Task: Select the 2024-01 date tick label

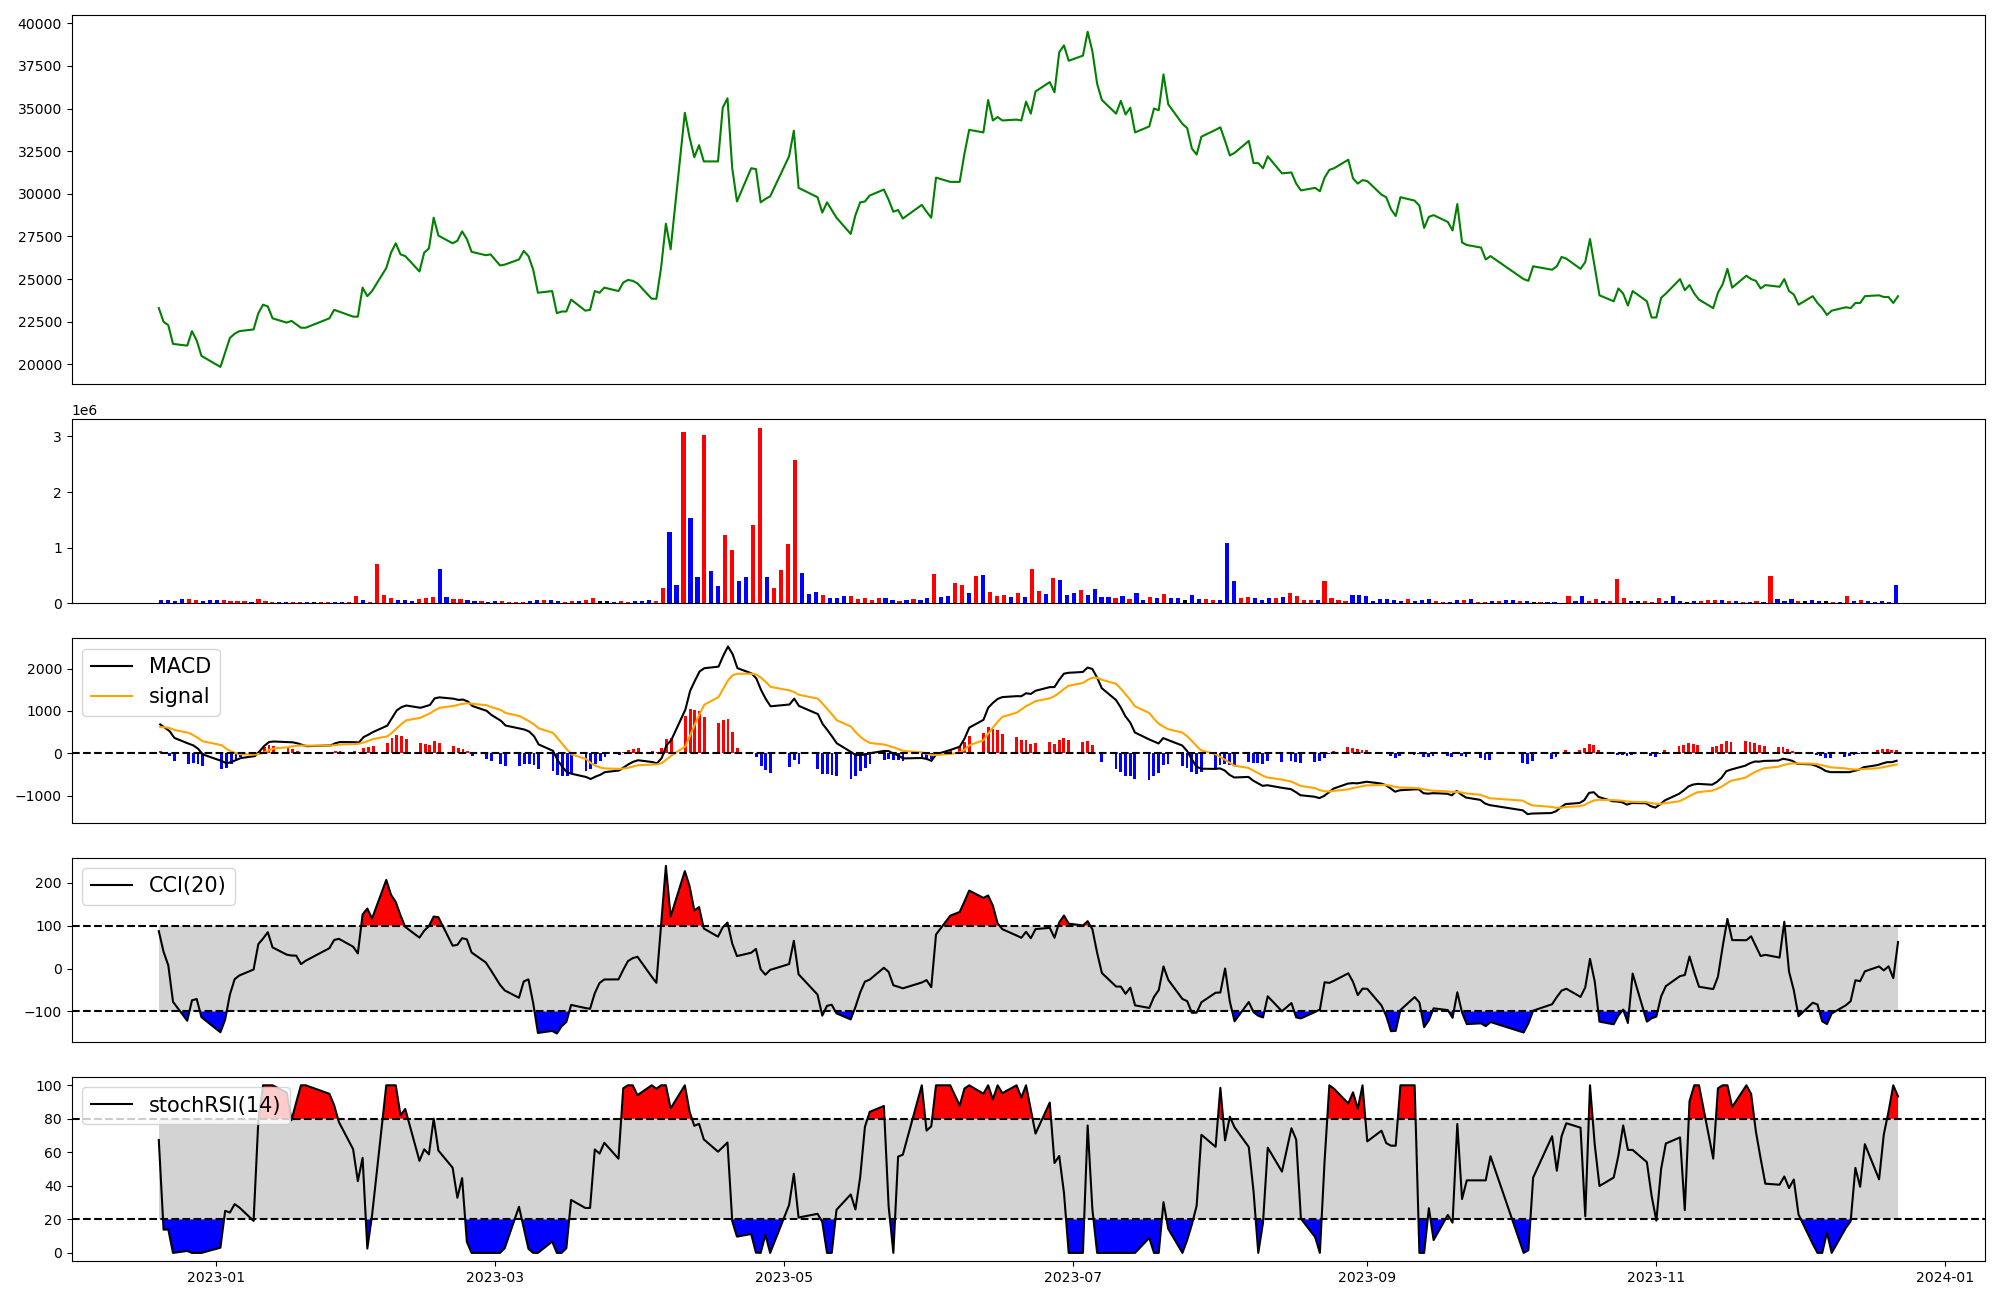Action: [x=1945, y=1277]
